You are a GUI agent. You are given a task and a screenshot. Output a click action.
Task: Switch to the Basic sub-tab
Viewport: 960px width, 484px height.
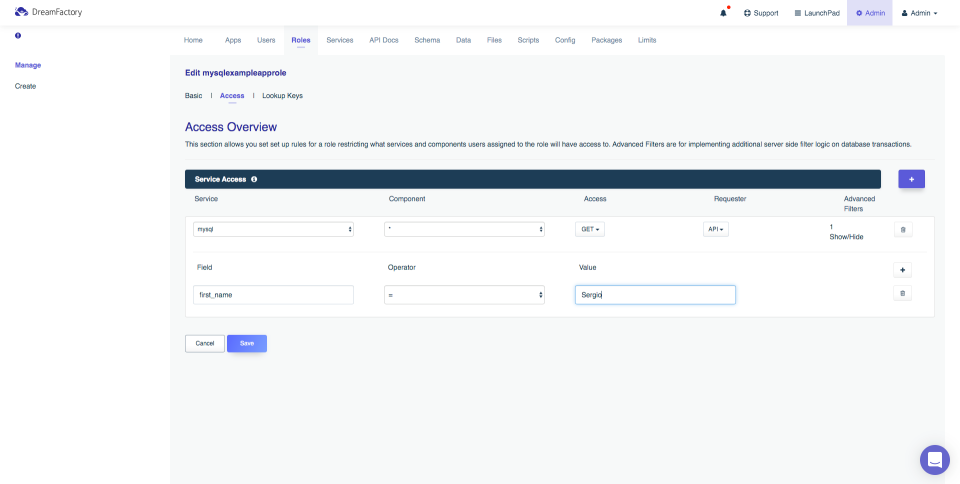point(193,96)
